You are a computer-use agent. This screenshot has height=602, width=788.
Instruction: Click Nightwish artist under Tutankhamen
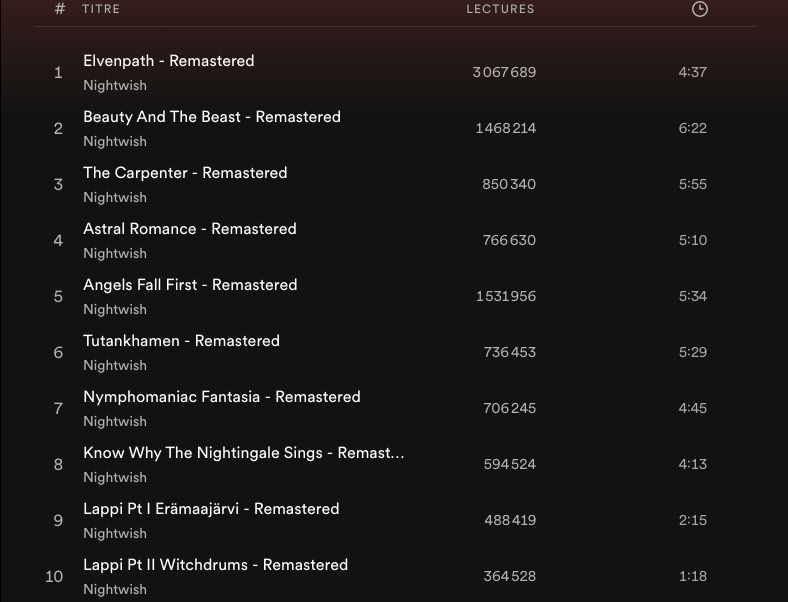(x=115, y=366)
